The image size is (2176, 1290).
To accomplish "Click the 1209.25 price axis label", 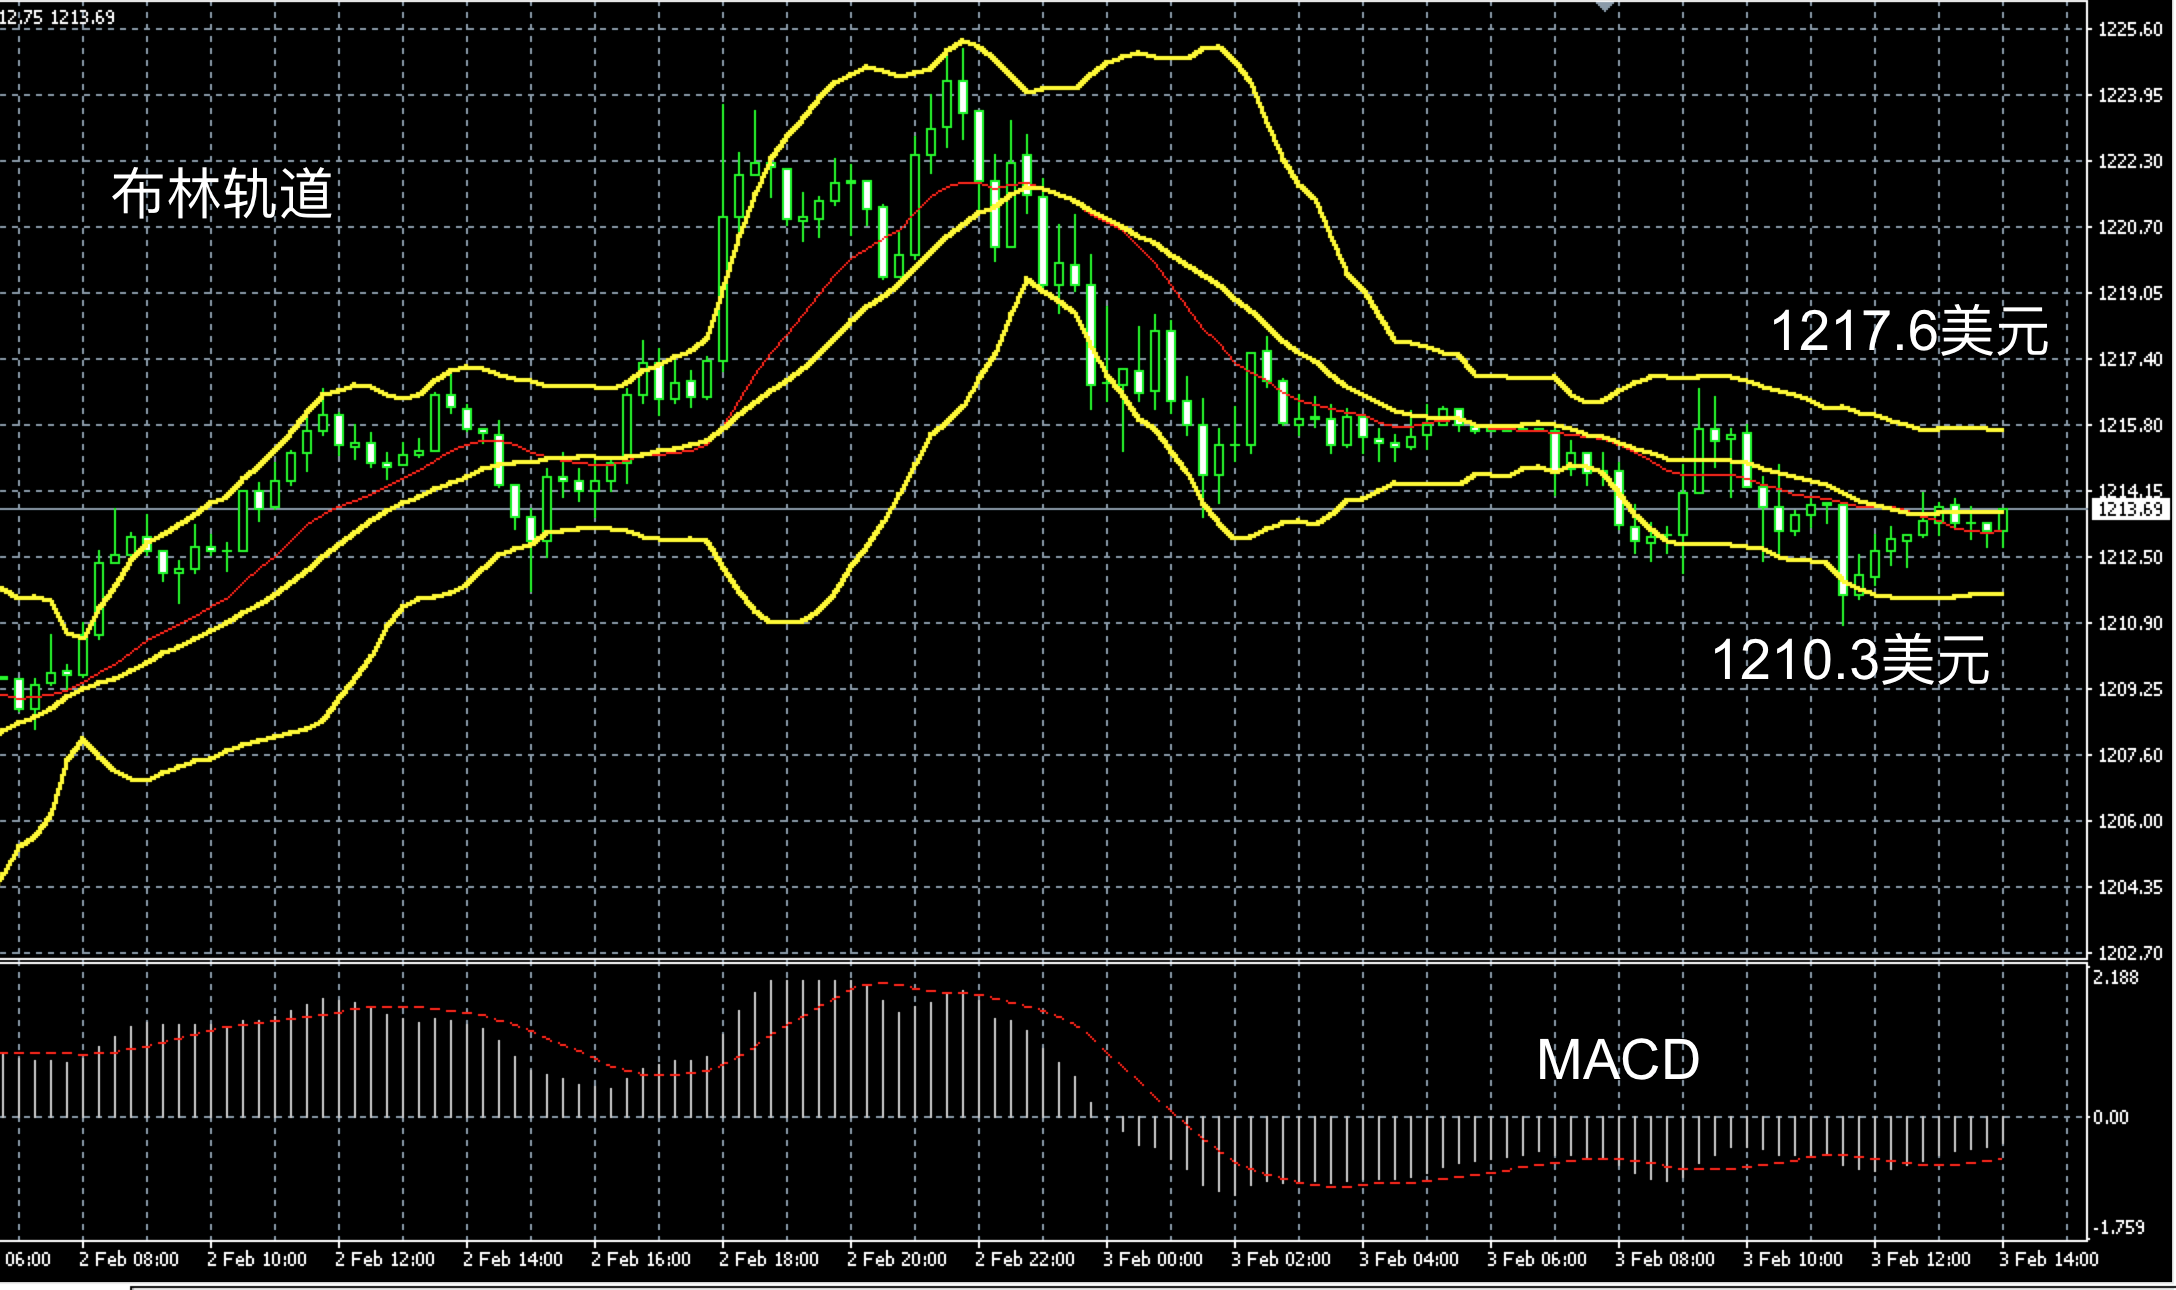I will (x=2129, y=689).
